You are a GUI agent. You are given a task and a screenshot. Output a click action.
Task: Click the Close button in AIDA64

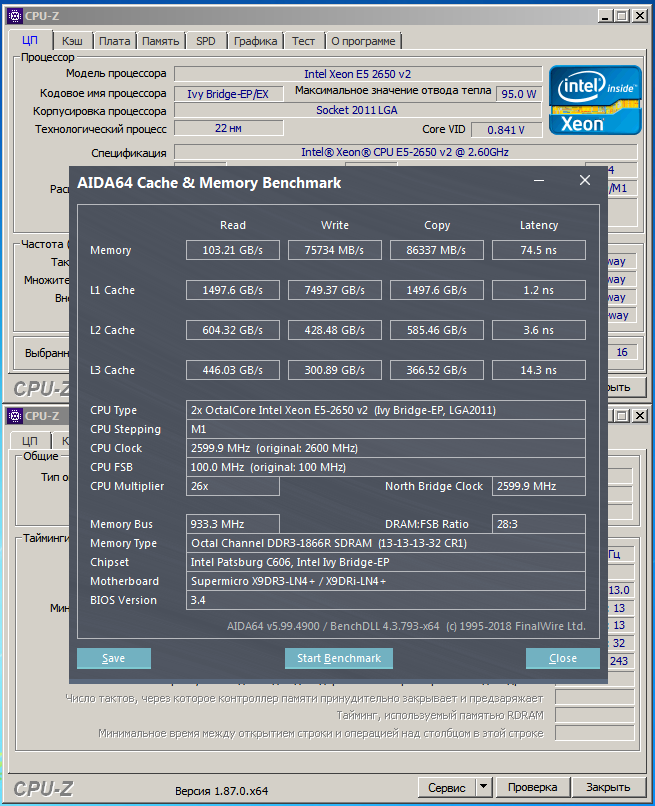(x=562, y=658)
